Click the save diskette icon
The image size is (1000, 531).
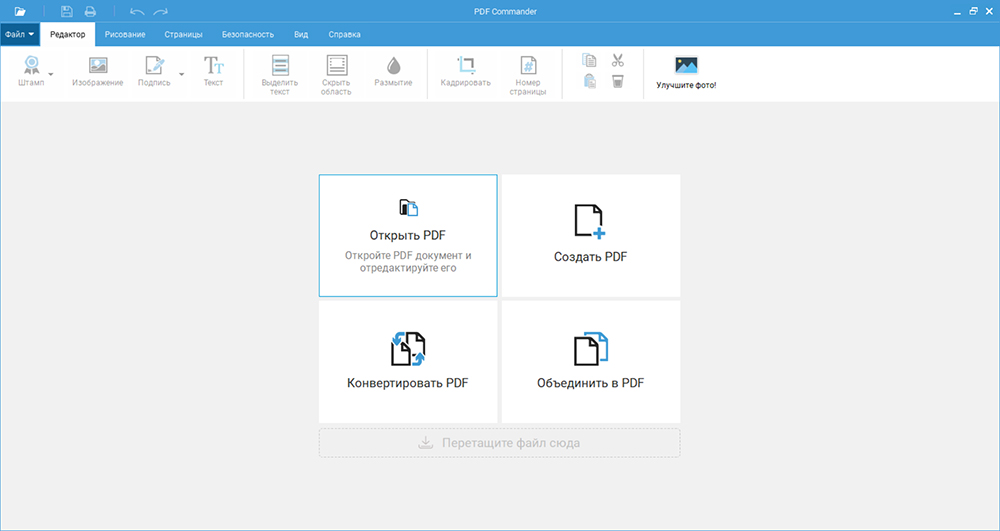(x=67, y=11)
